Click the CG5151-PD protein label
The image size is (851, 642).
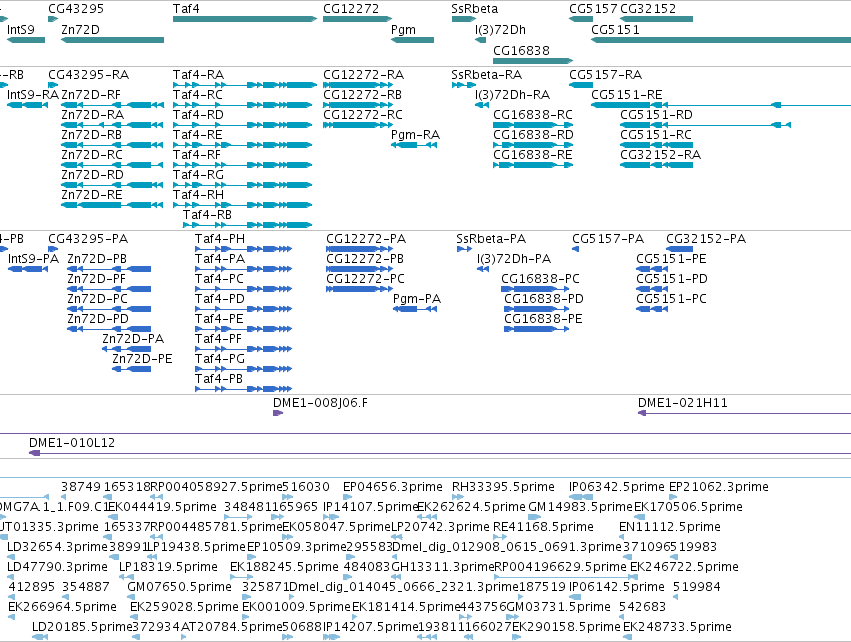pyautogui.click(x=672, y=279)
